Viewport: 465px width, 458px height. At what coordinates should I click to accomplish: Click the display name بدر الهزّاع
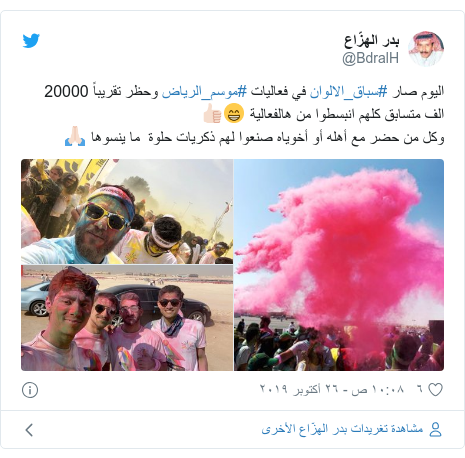[372, 41]
